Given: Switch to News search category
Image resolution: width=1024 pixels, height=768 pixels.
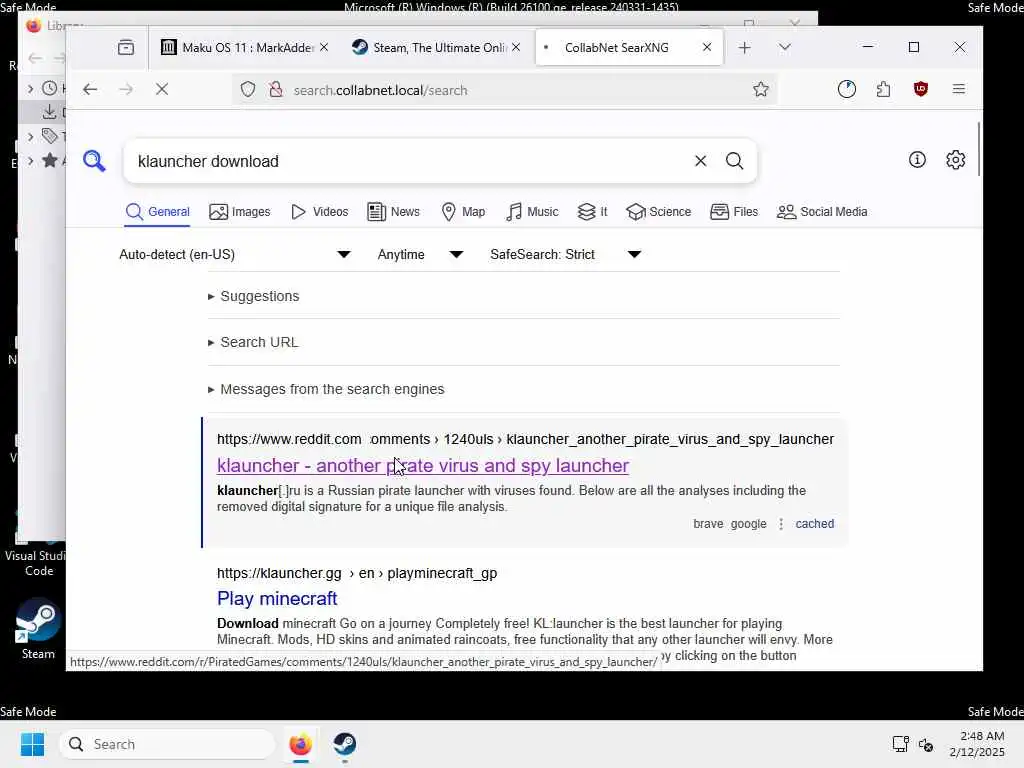Looking at the screenshot, I should click(394, 212).
